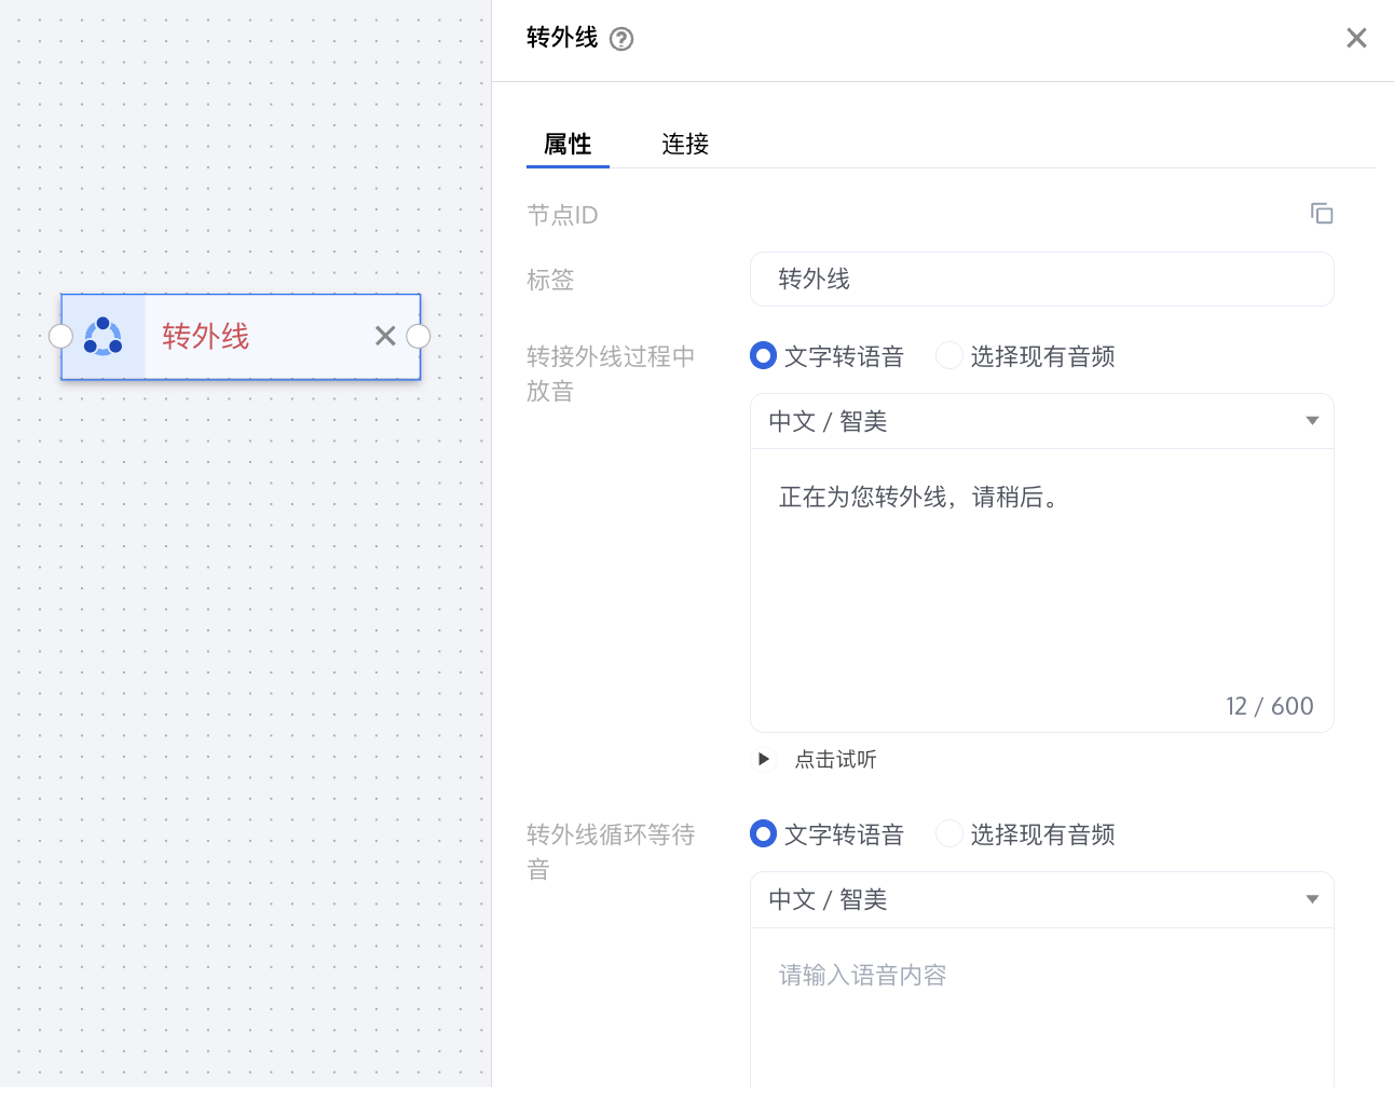Select 选择现有音频 for 转接外线过程中放音
The image size is (1394, 1094).
pyautogui.click(x=949, y=356)
